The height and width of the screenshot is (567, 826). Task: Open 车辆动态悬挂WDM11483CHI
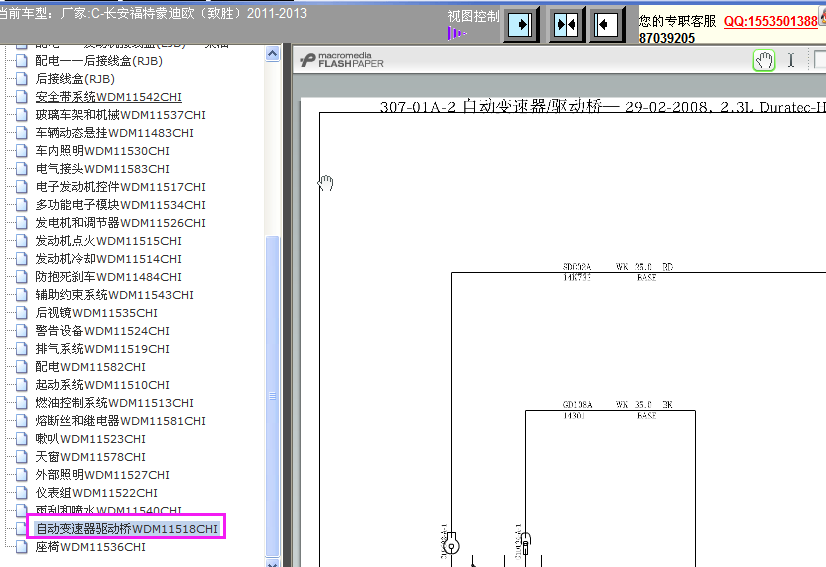pyautogui.click(x=114, y=133)
